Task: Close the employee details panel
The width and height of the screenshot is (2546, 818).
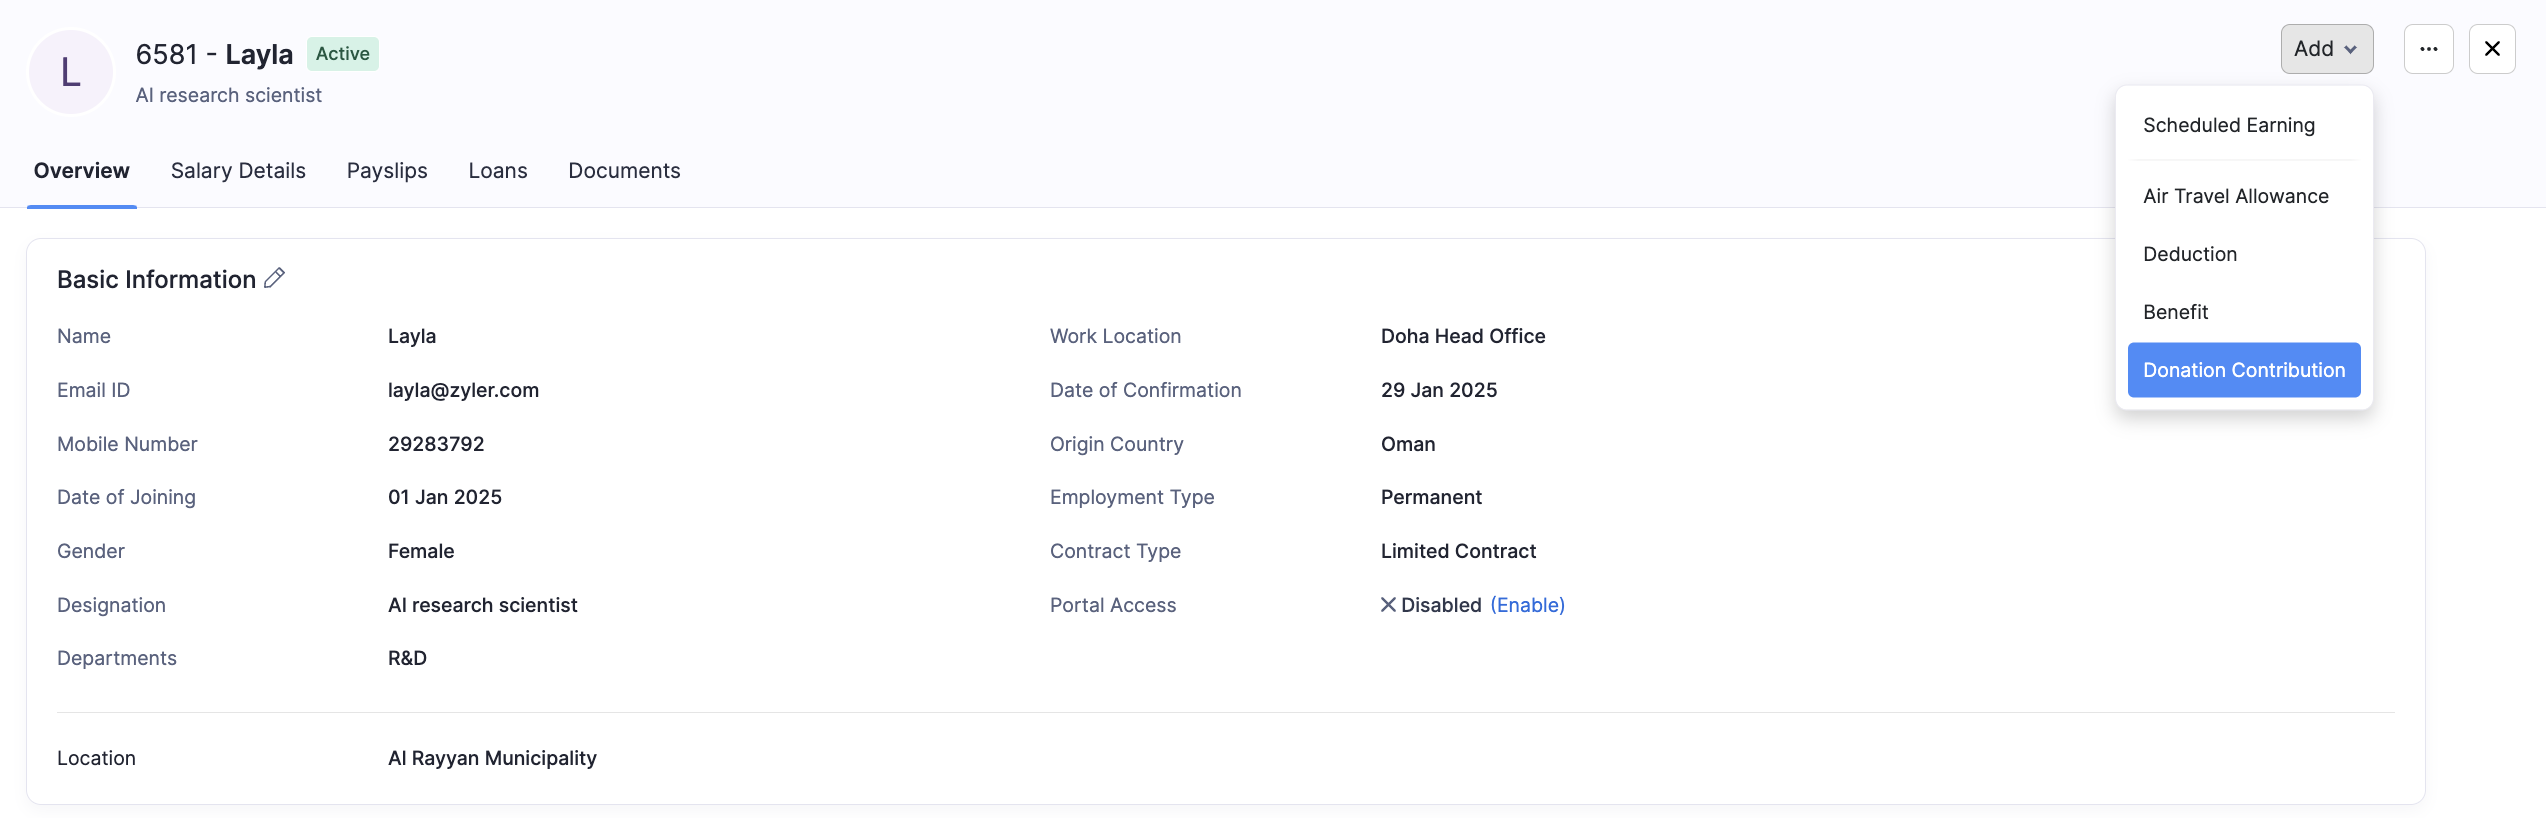Action: pyautogui.click(x=2492, y=49)
